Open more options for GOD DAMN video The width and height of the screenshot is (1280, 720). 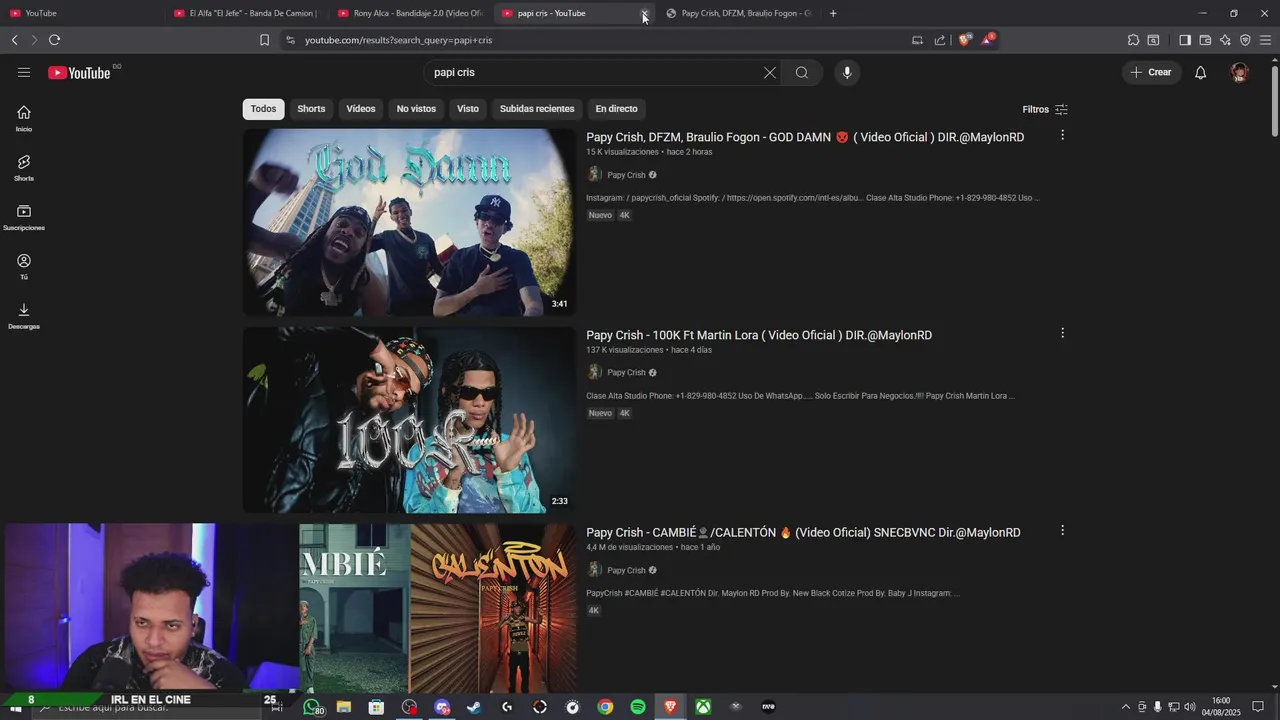point(1062,135)
